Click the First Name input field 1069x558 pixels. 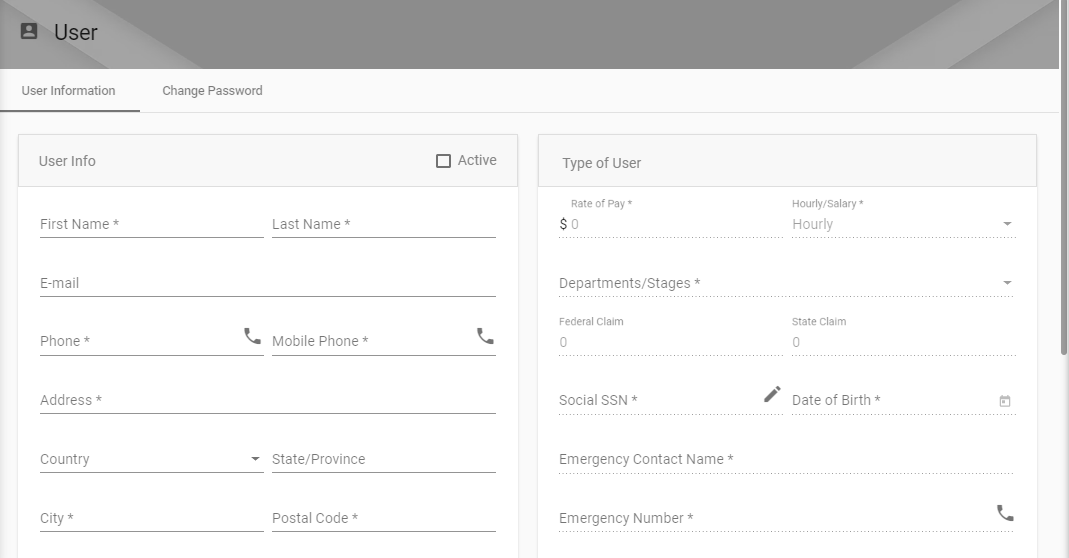[x=151, y=224]
